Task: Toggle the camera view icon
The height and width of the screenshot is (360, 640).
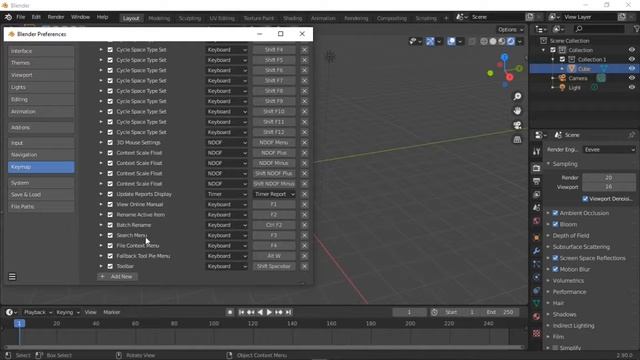Action: tap(517, 125)
